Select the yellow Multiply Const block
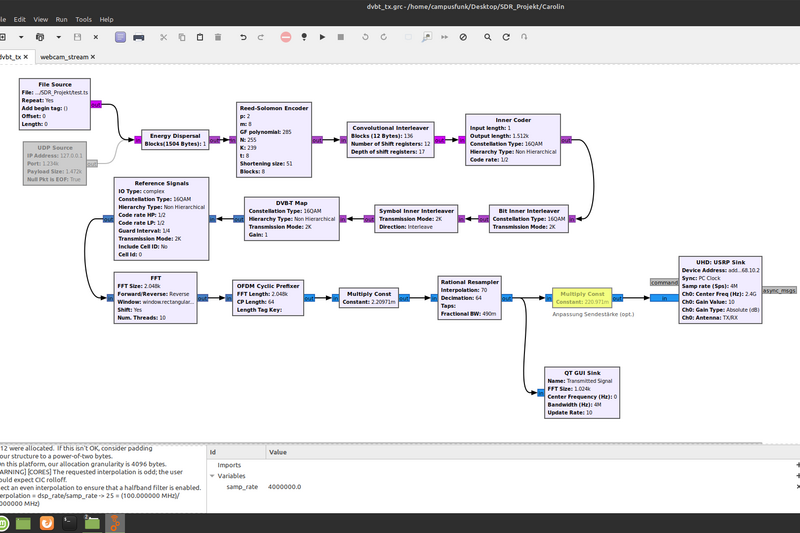Screen dimensions: 800x533 (582, 298)
